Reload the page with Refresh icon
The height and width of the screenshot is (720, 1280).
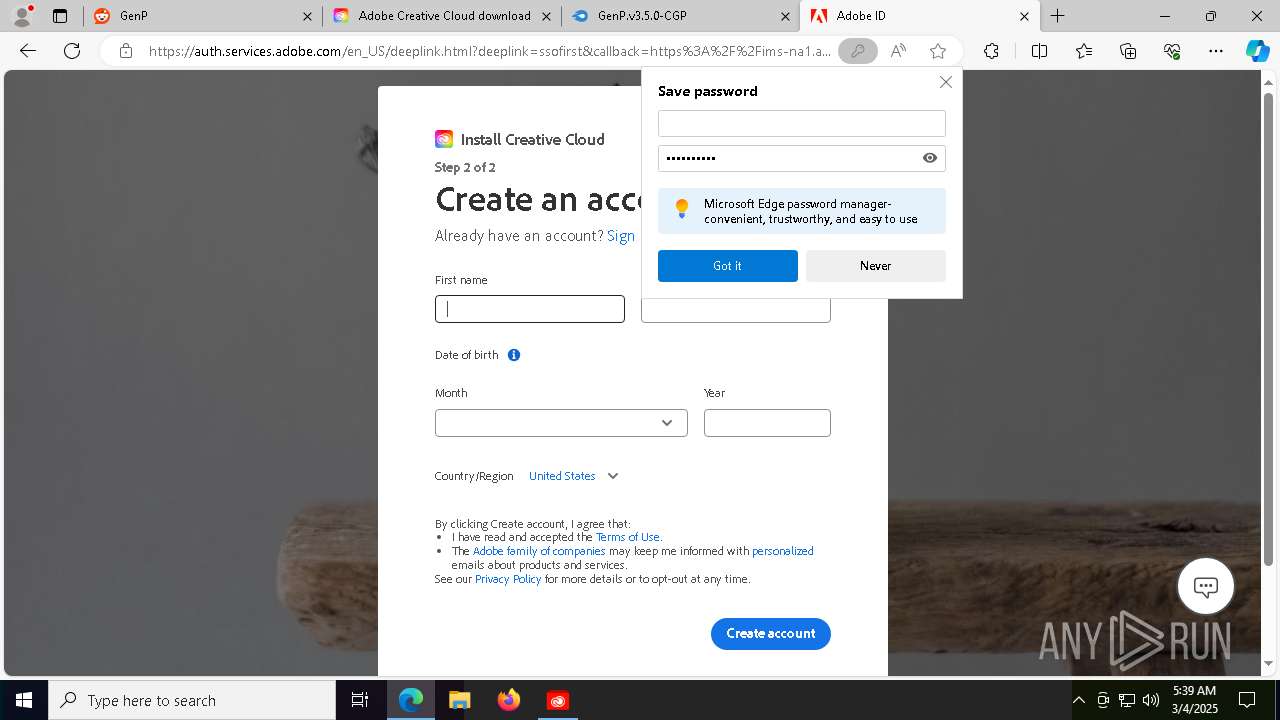72,51
